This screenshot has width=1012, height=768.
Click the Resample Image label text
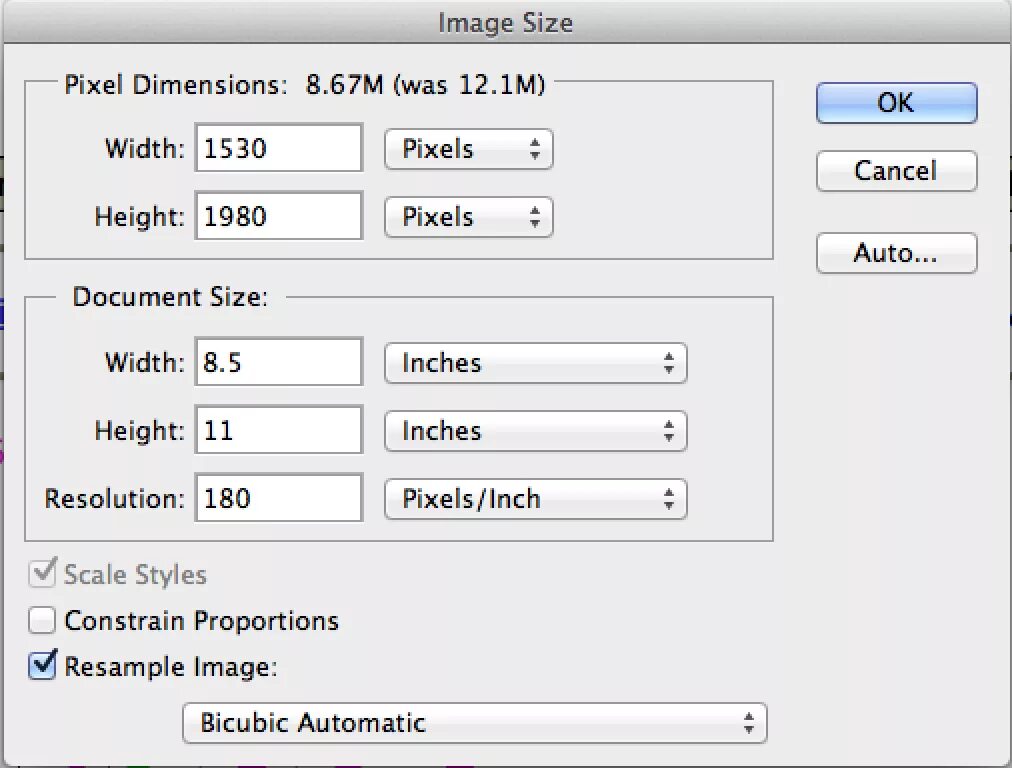[170, 667]
